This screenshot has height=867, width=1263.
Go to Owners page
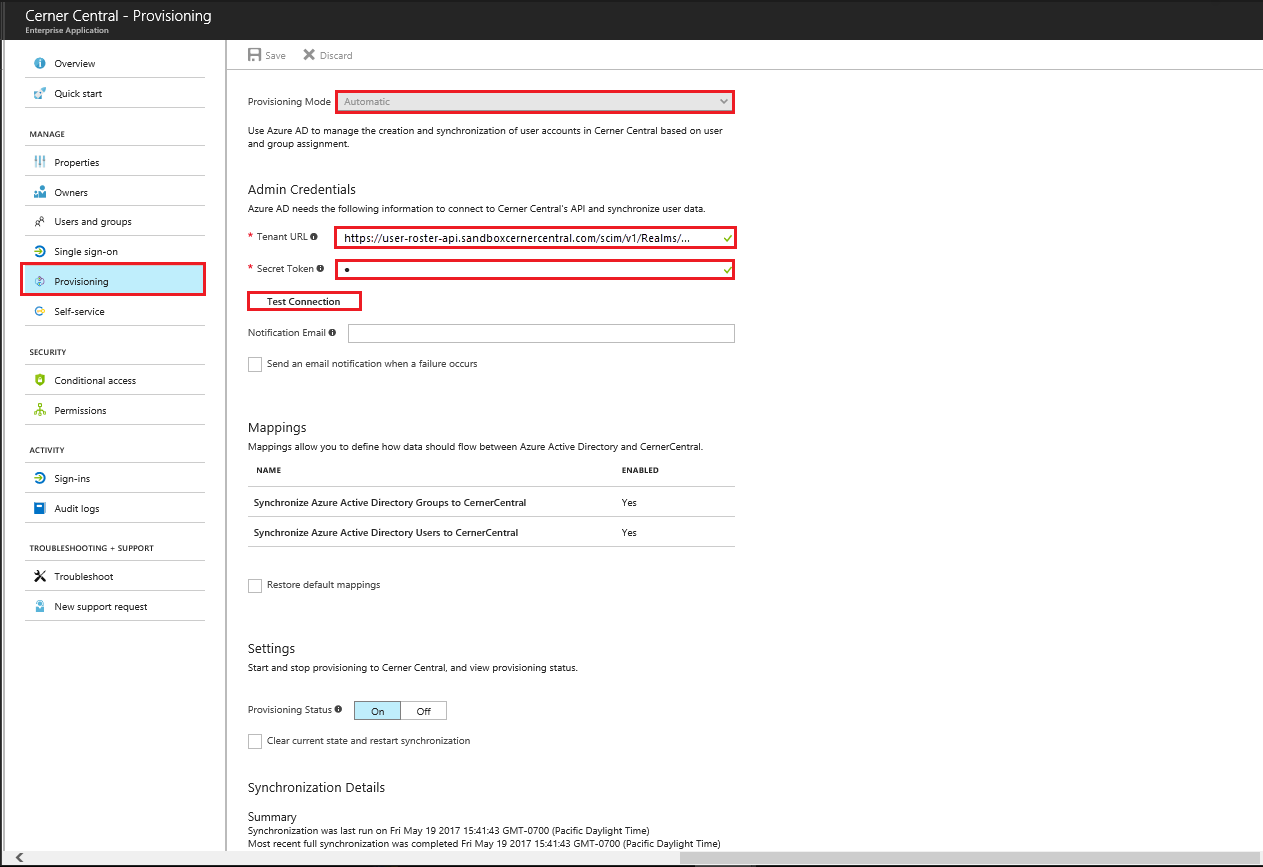point(115,192)
